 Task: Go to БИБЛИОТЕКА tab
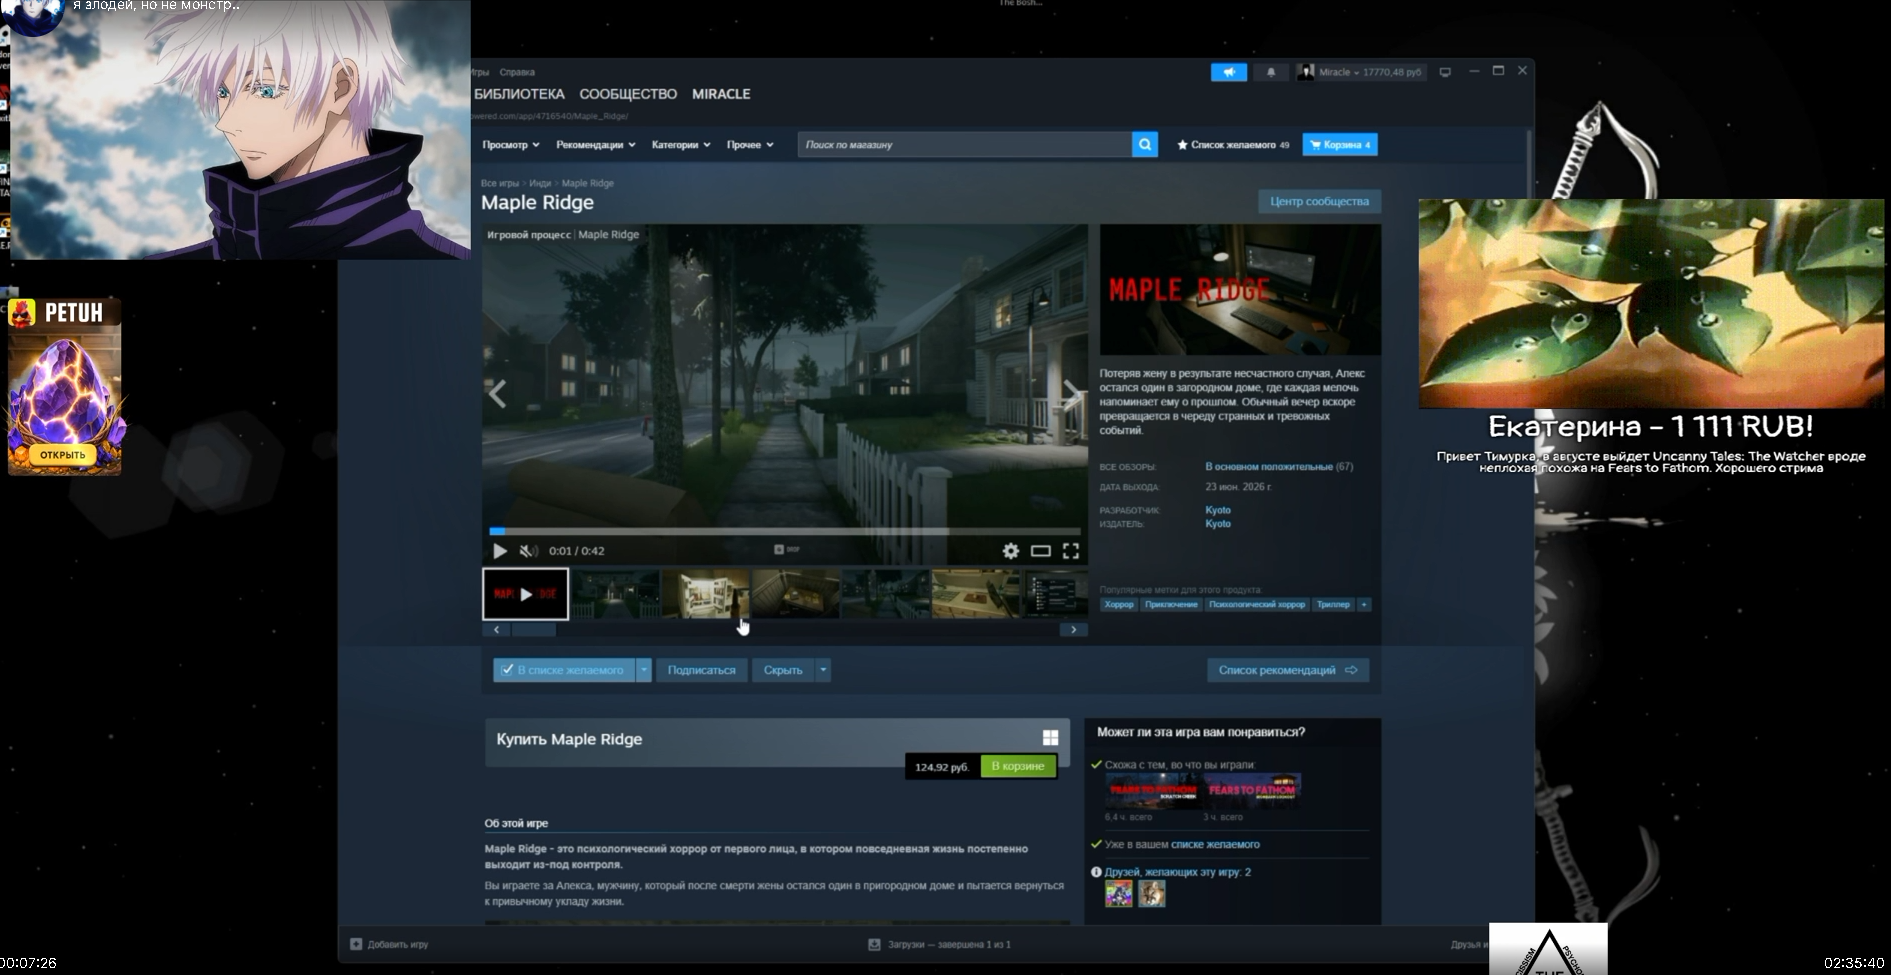[519, 94]
